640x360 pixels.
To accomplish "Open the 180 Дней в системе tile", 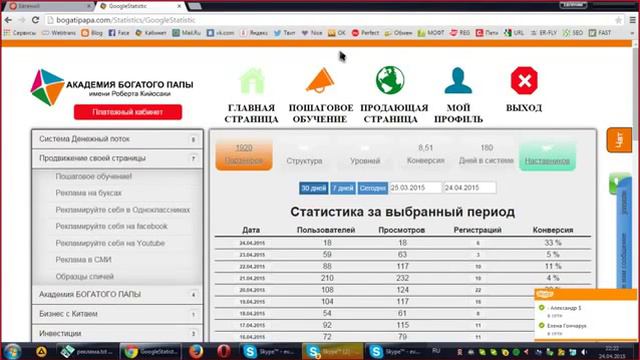I will (486, 154).
